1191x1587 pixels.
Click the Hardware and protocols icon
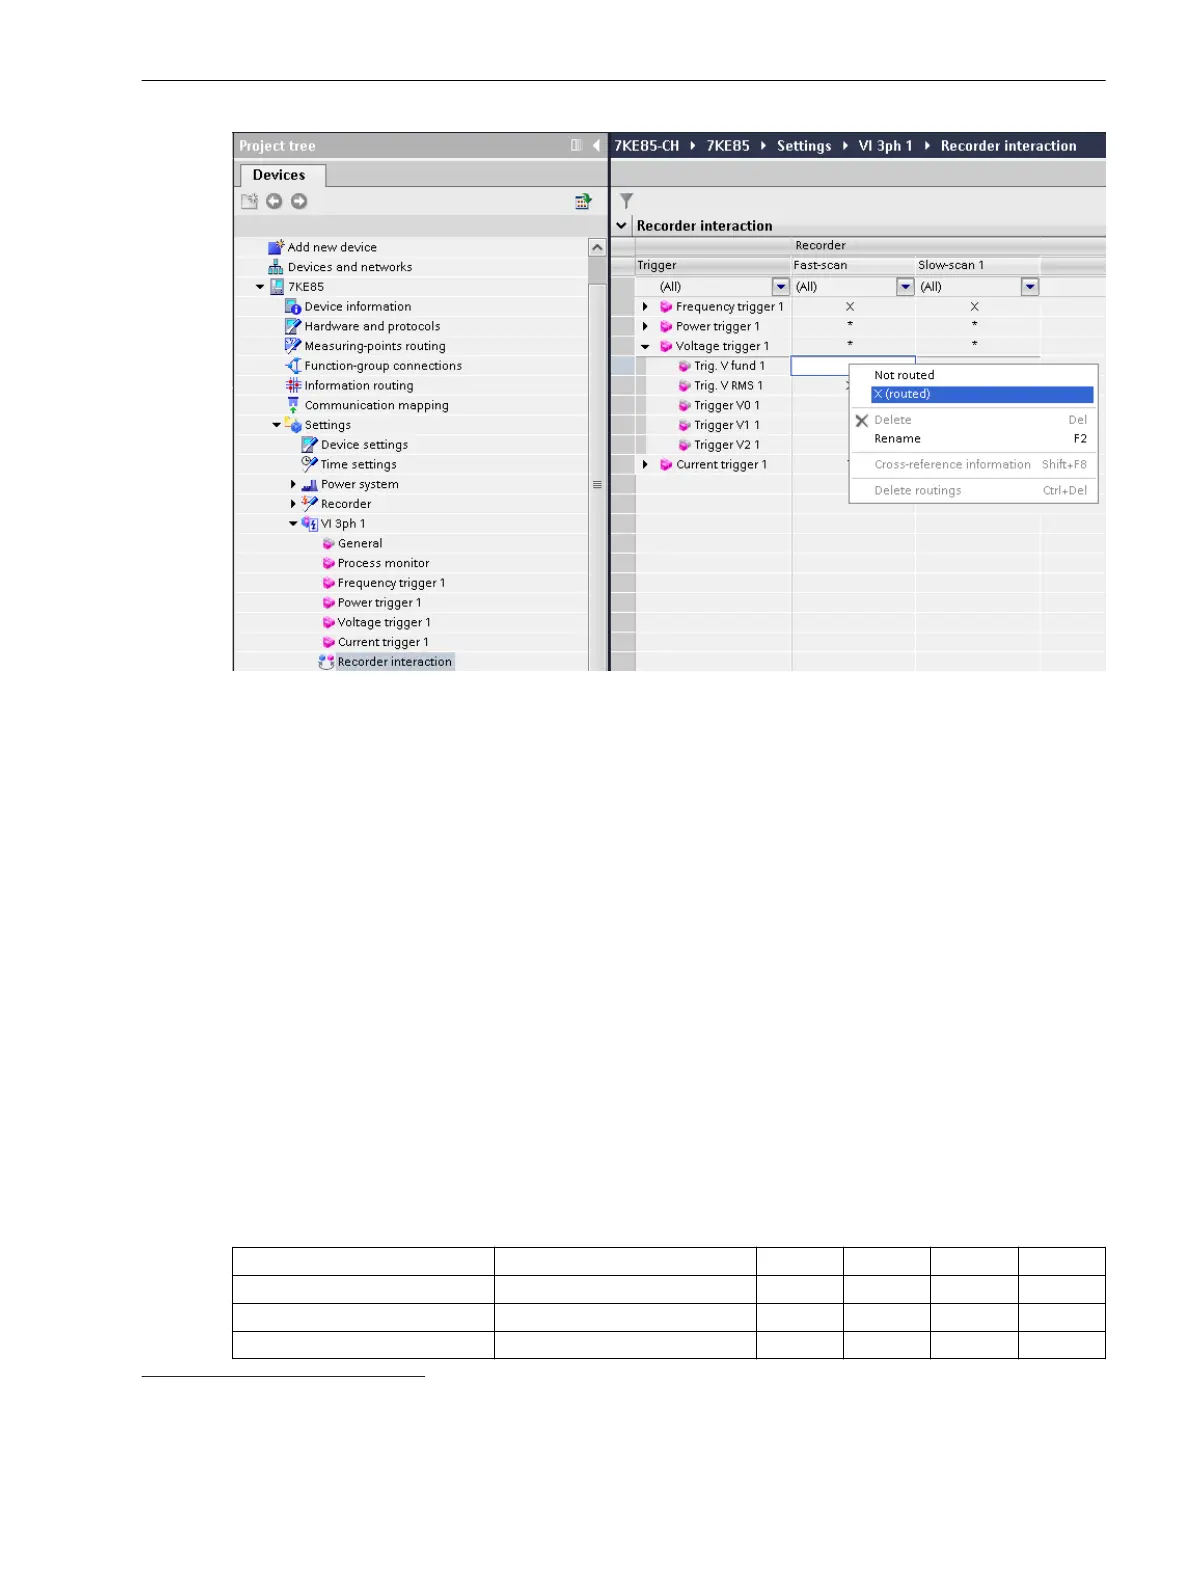[293, 326]
